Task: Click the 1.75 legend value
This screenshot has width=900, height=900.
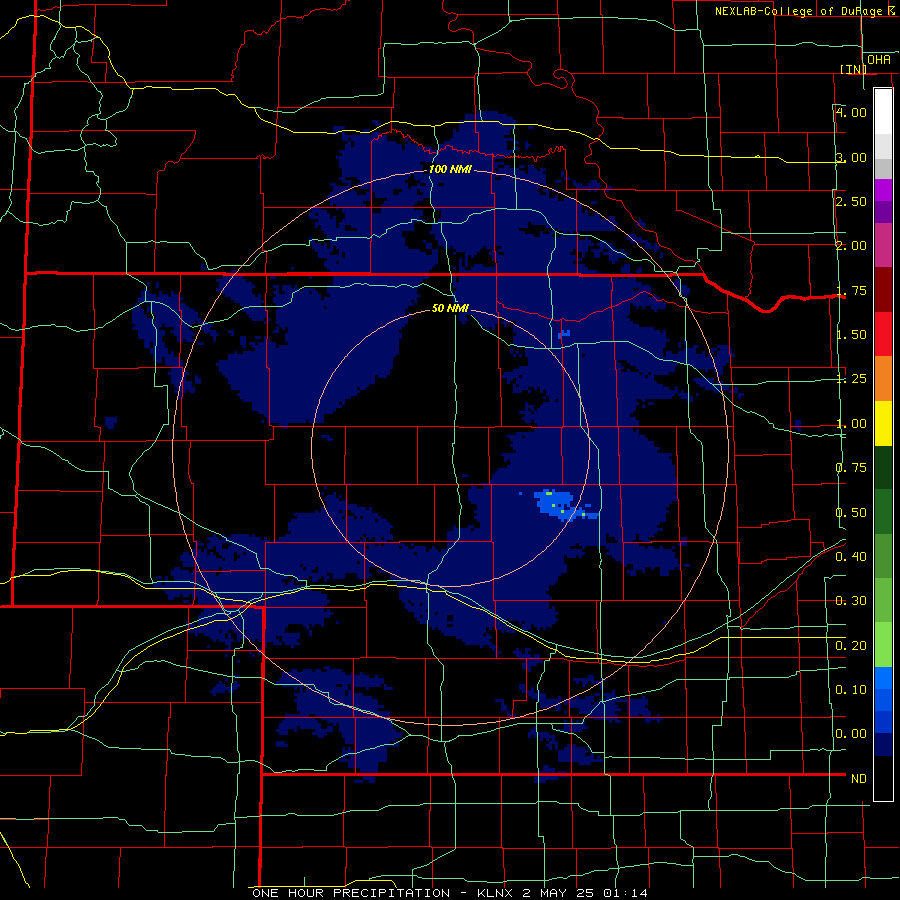Action: coord(851,290)
